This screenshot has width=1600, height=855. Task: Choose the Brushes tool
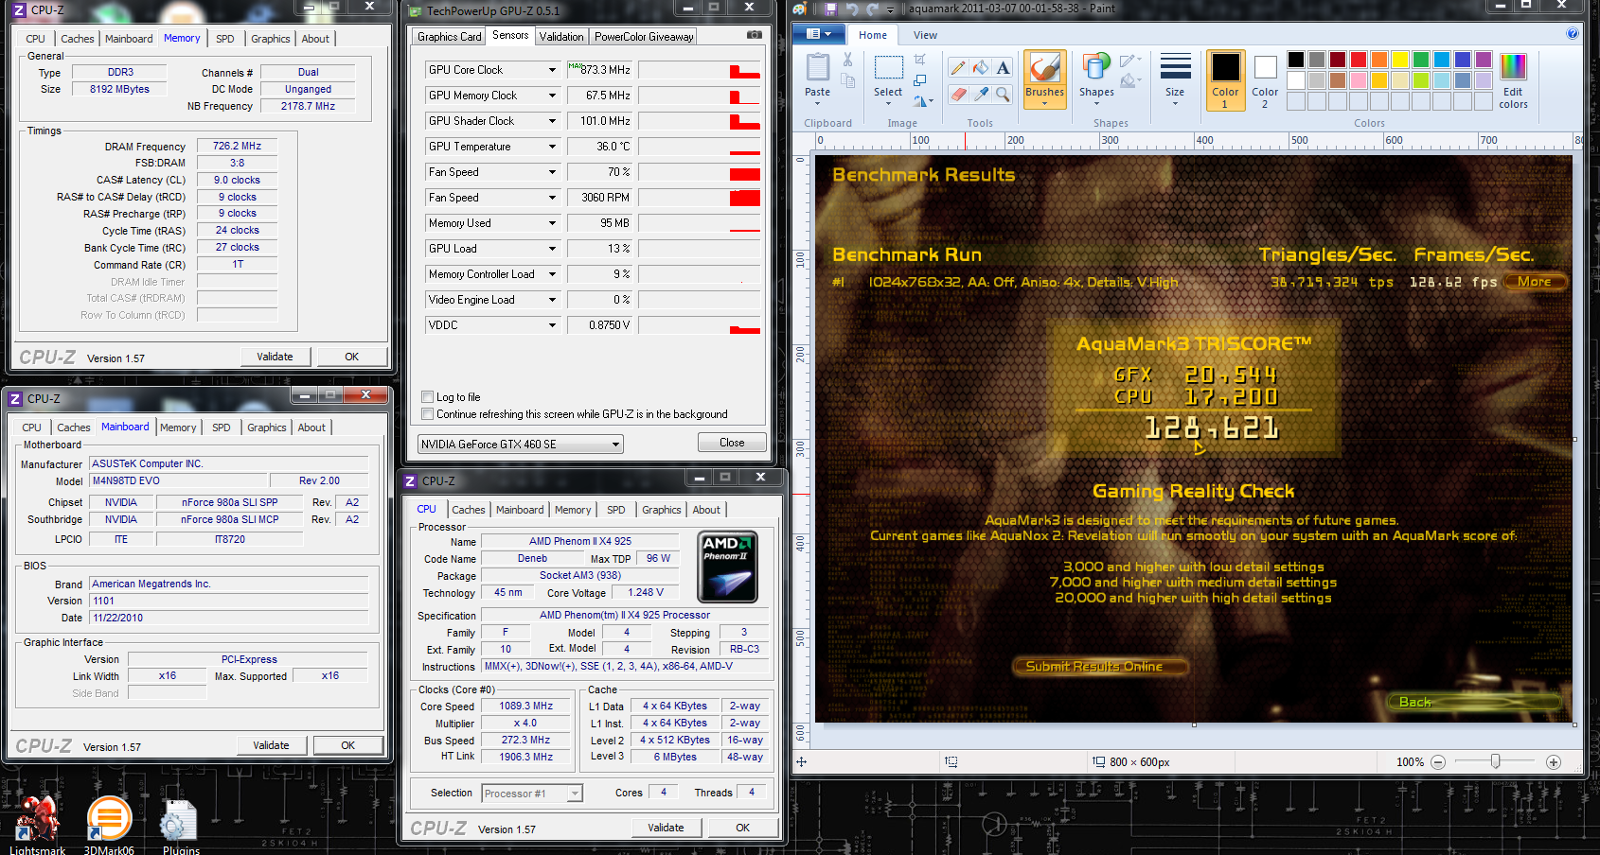pyautogui.click(x=1045, y=80)
